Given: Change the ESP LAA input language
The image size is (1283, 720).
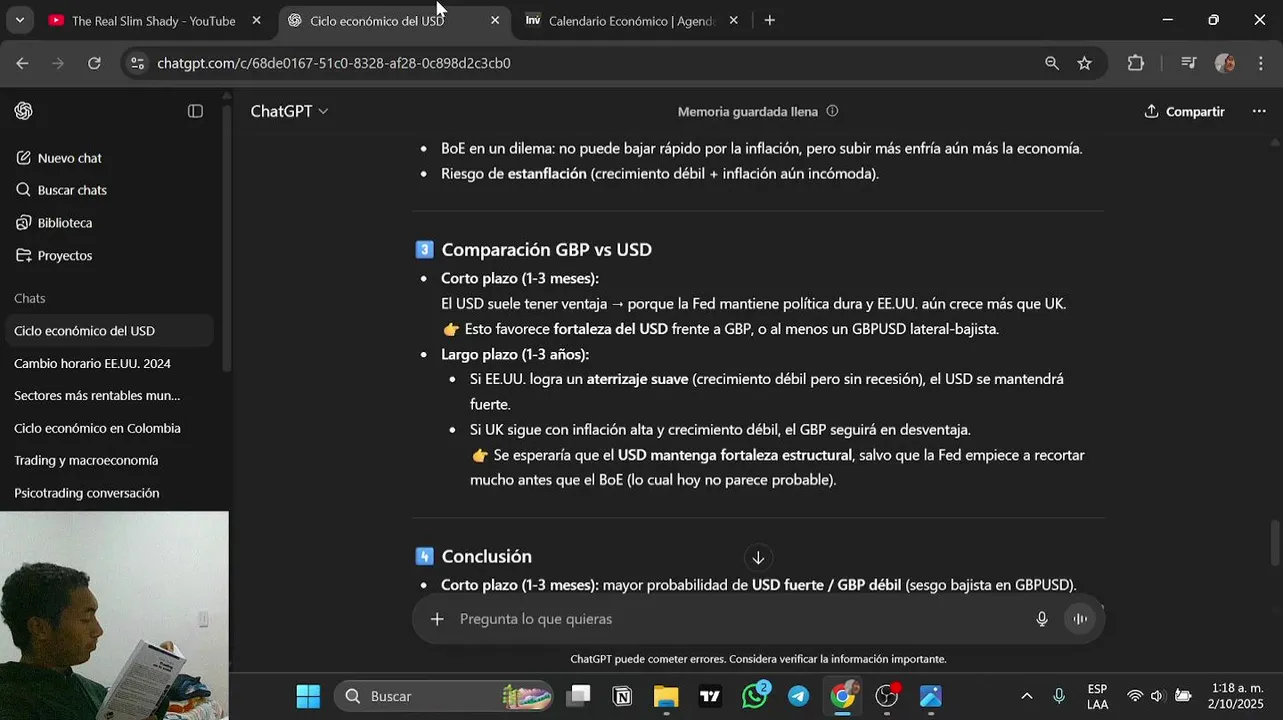Looking at the screenshot, I should pos(1097,696).
